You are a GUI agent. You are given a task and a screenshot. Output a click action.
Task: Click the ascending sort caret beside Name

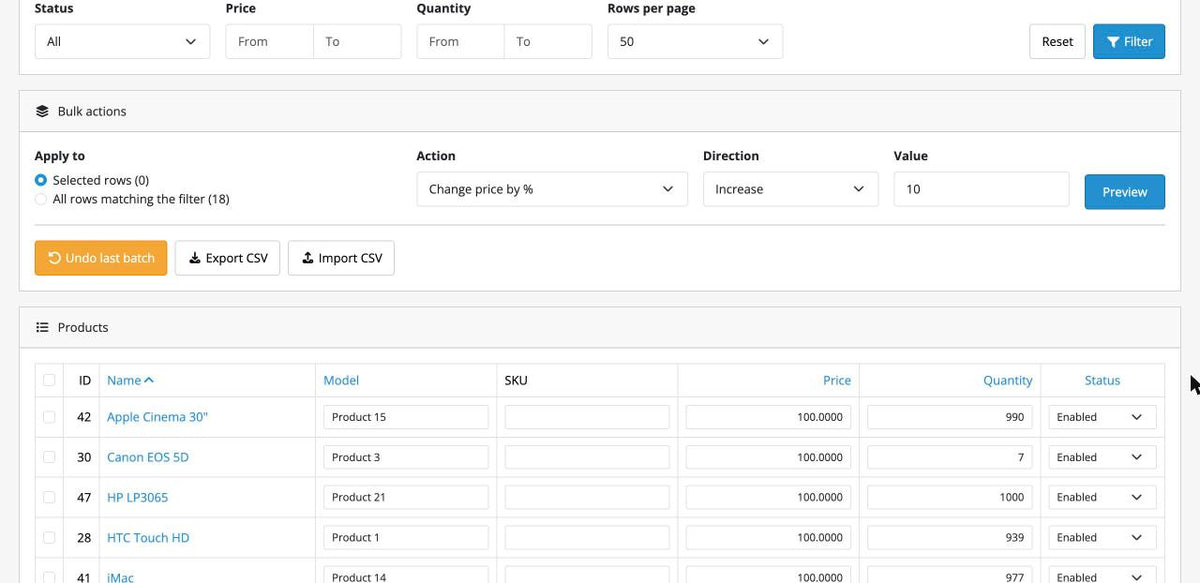pyautogui.click(x=149, y=380)
